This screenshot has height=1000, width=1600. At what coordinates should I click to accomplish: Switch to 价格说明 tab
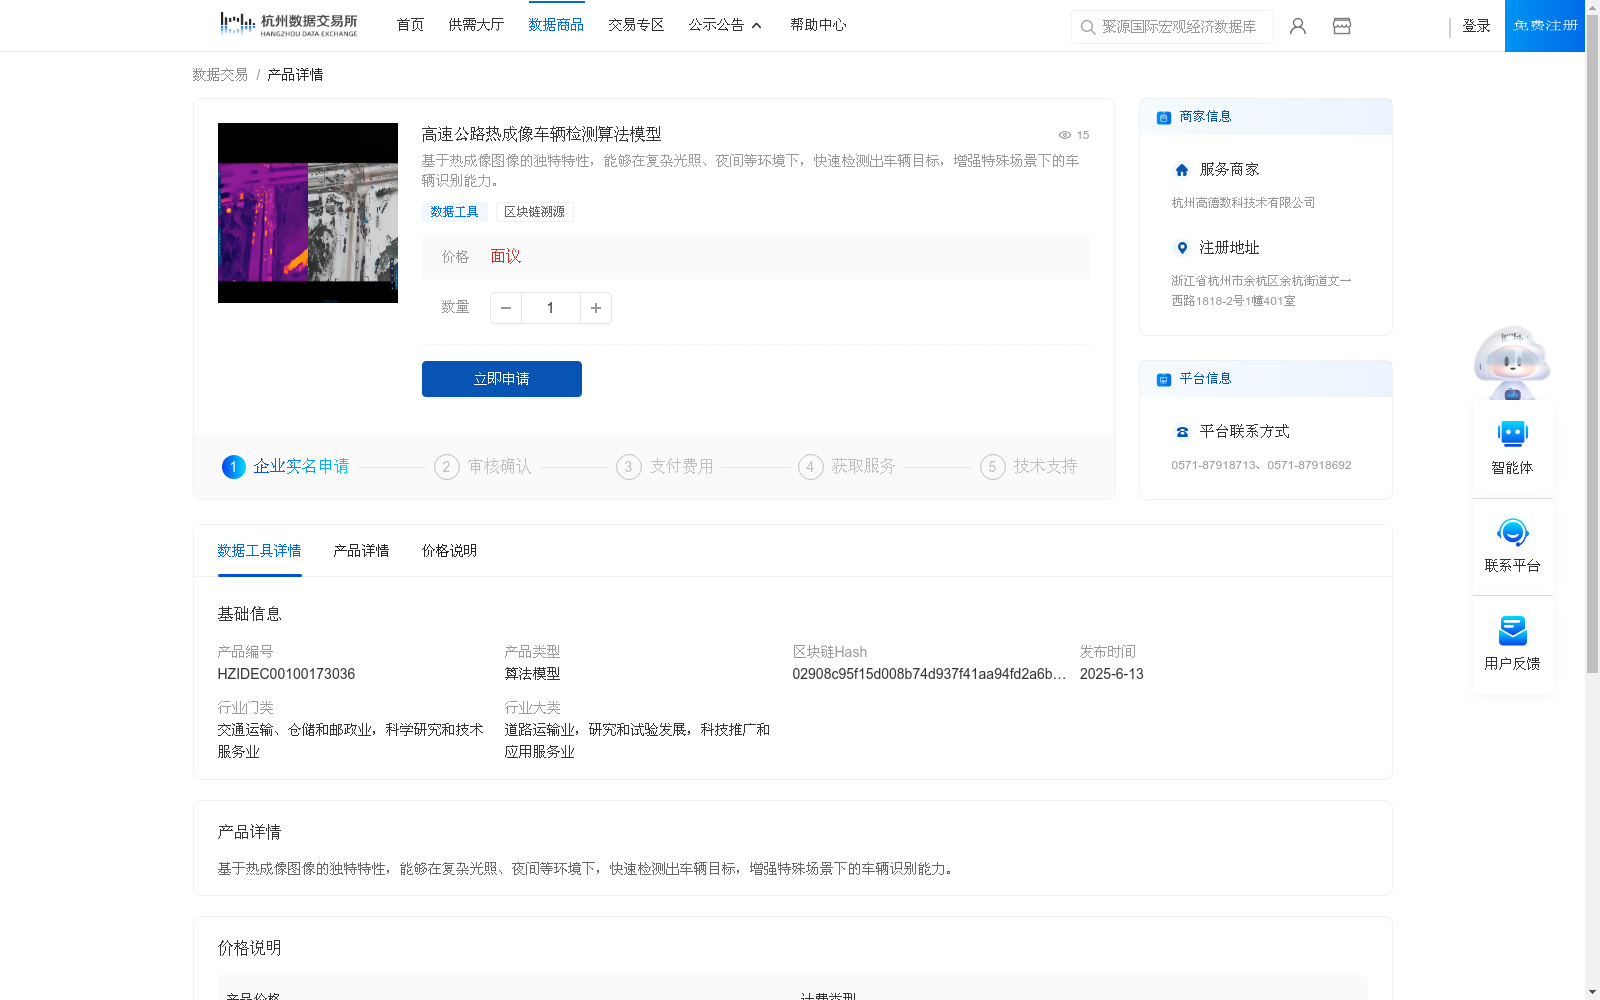pyautogui.click(x=449, y=551)
